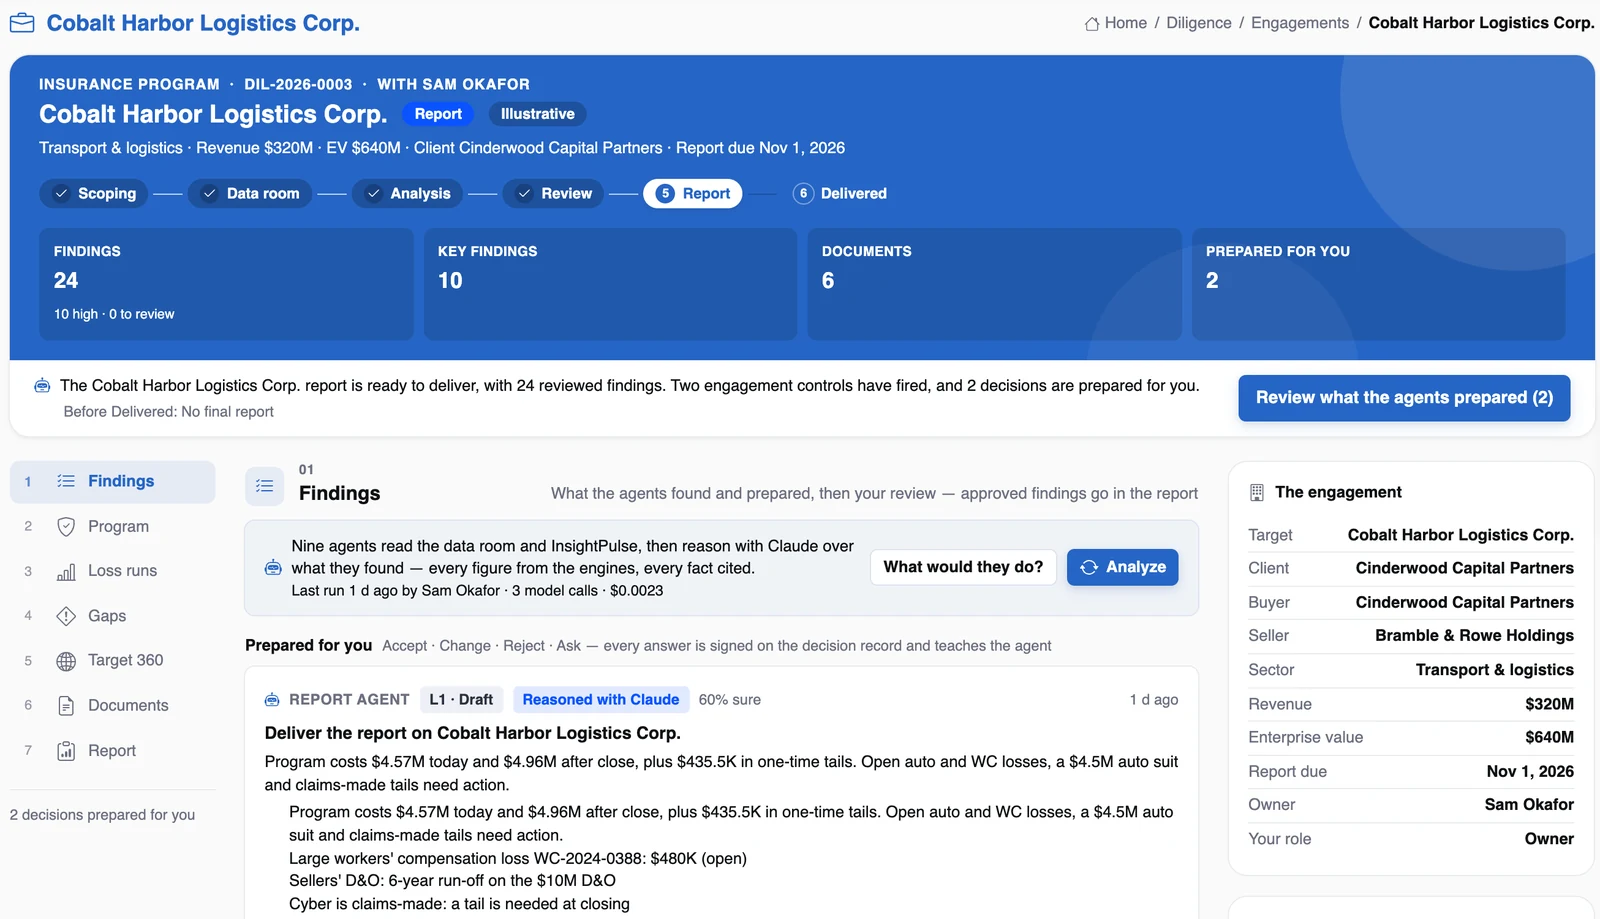Click the Target 360 globe icon
The image size is (1600, 919).
[x=66, y=661]
